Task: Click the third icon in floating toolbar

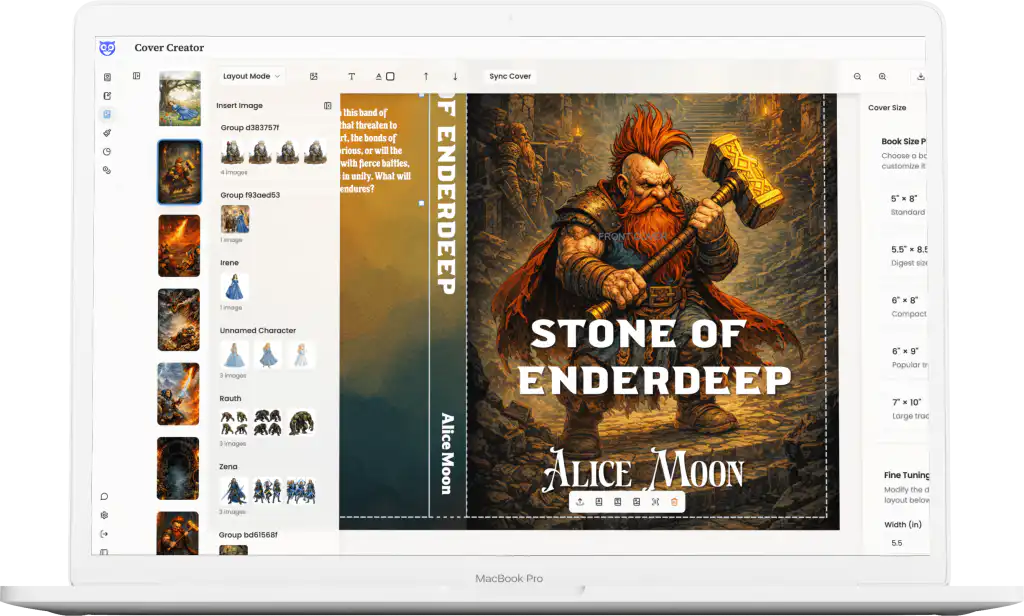Action: coord(618,502)
